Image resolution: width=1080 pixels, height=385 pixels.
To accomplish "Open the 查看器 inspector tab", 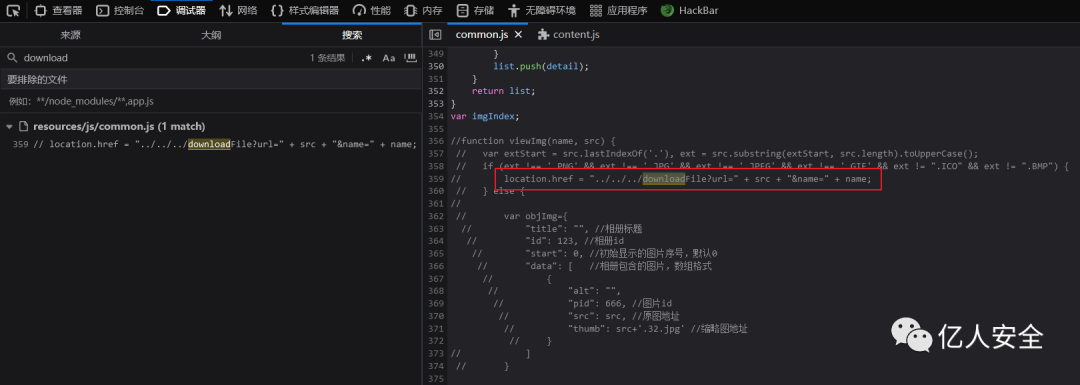I will coord(58,10).
